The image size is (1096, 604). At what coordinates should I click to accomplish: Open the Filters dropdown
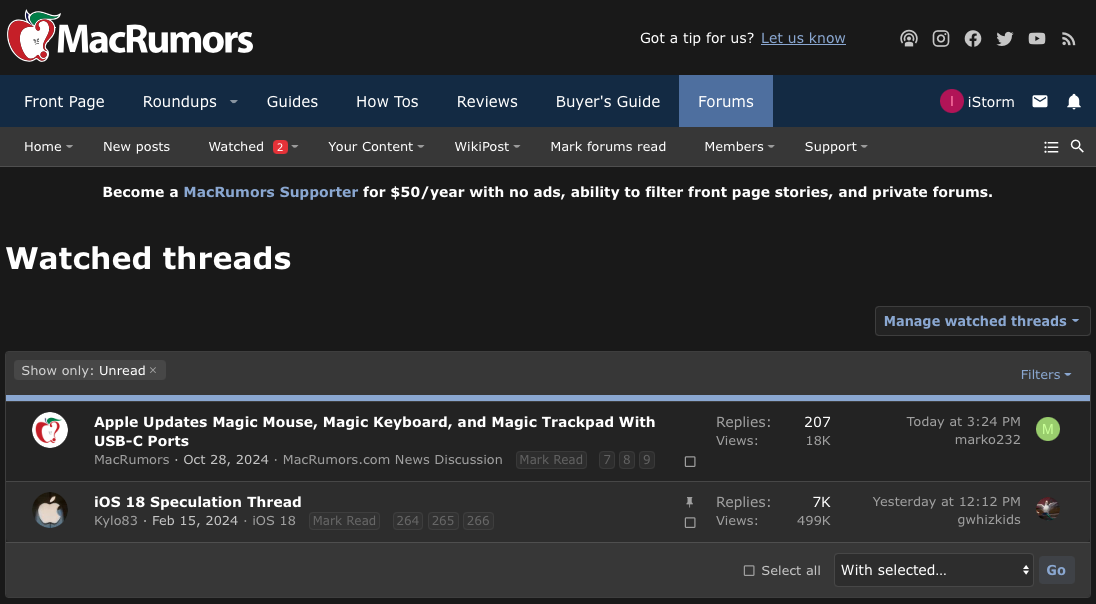1046,375
